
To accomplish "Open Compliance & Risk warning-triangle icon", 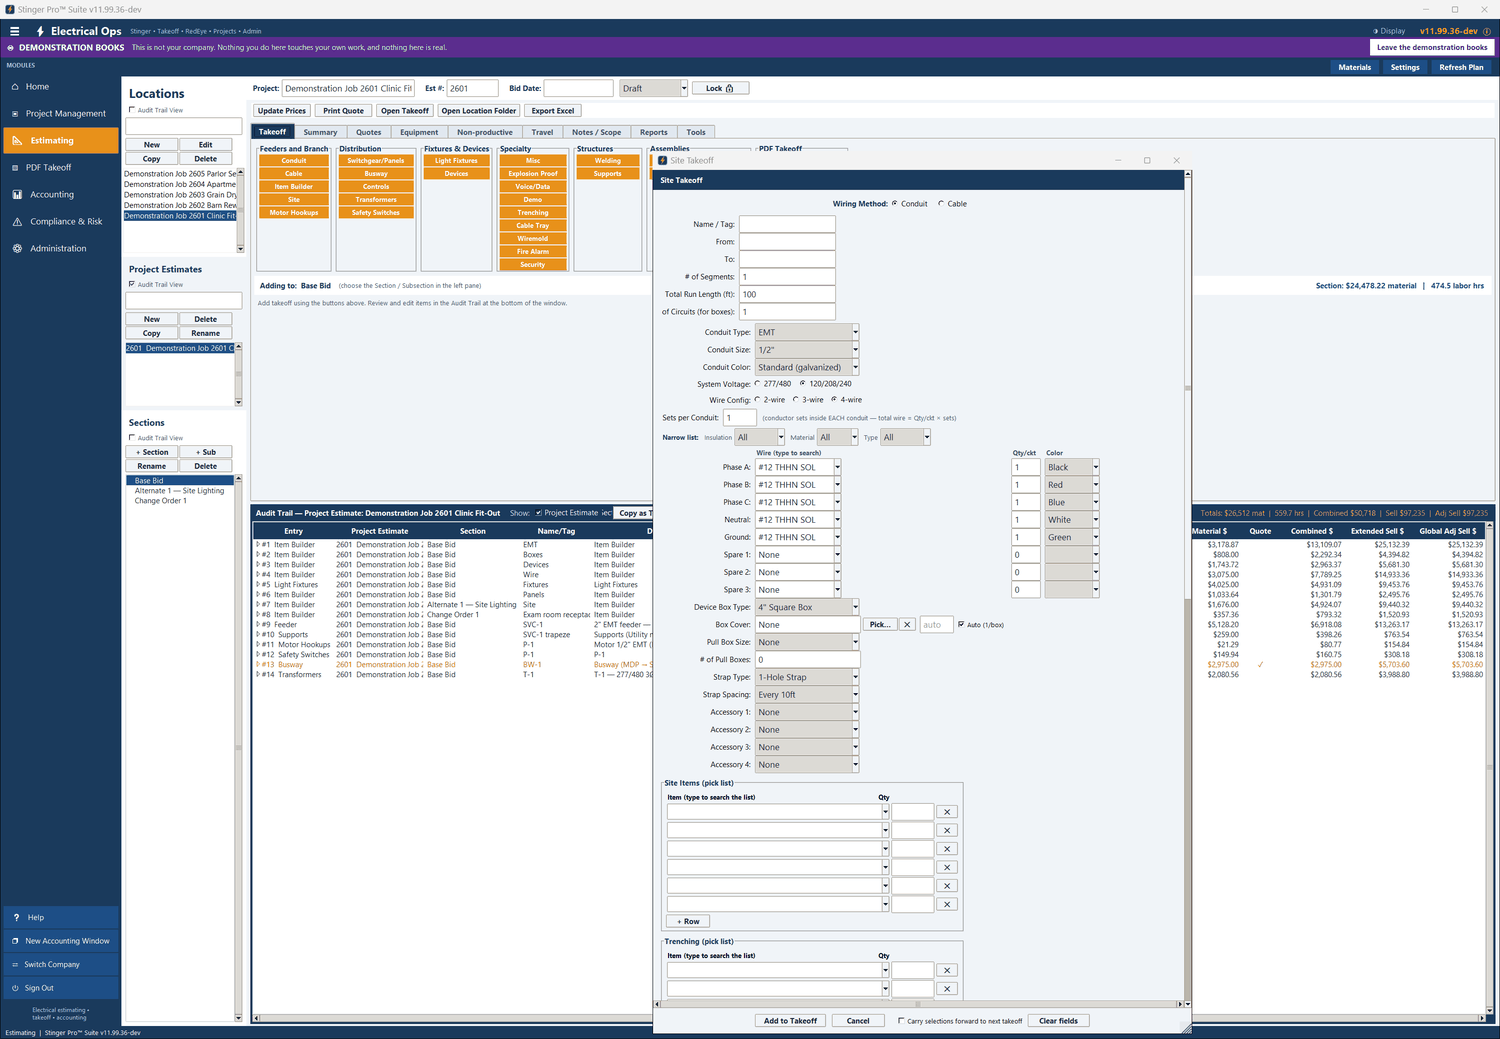I will (x=16, y=222).
